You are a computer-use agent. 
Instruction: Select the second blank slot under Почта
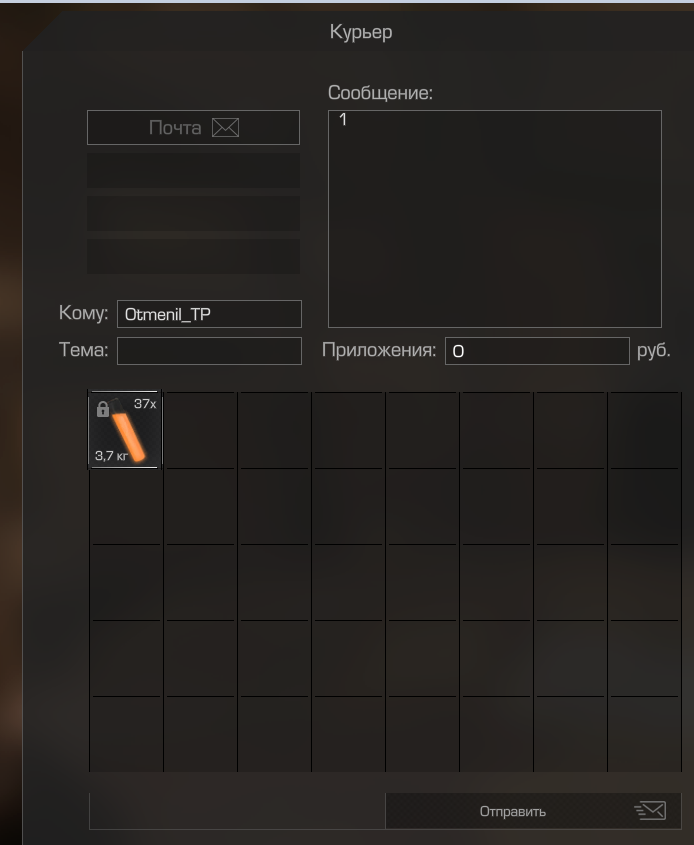pos(193,213)
